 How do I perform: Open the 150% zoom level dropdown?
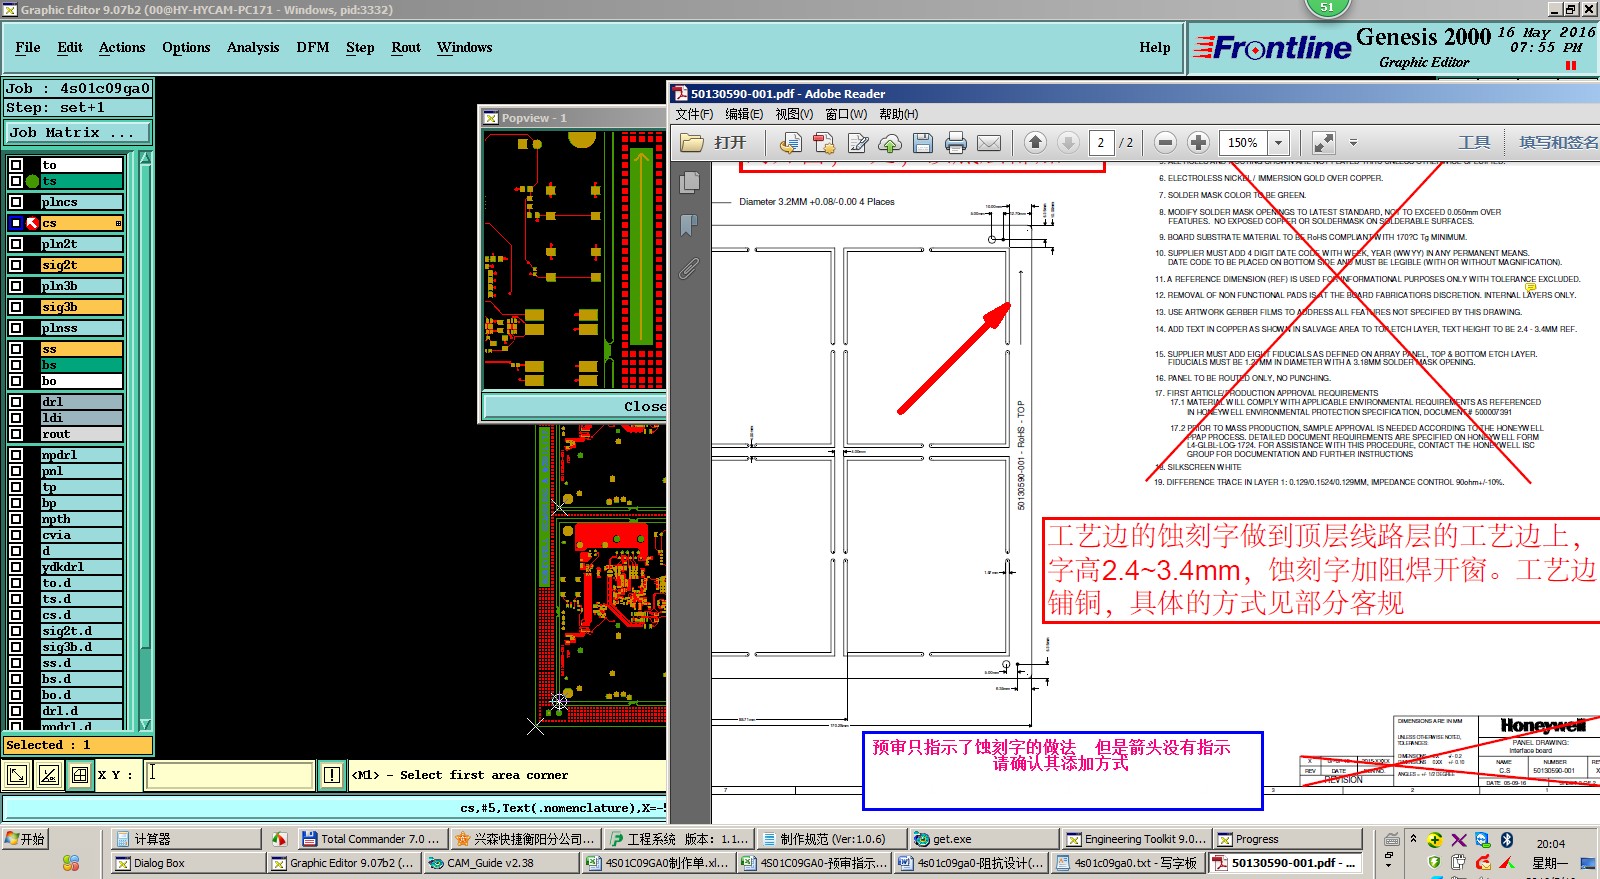pyautogui.click(x=1278, y=143)
